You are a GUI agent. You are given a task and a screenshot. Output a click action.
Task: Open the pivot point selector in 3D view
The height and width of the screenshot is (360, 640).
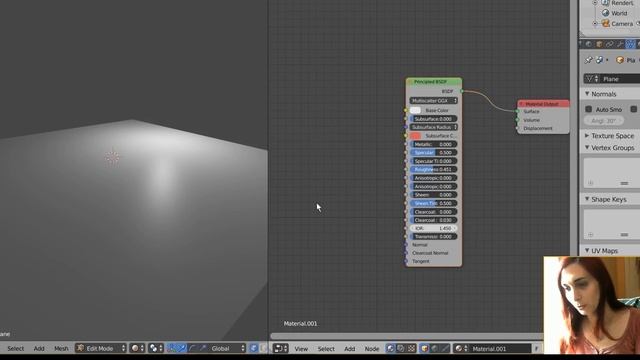coord(156,349)
